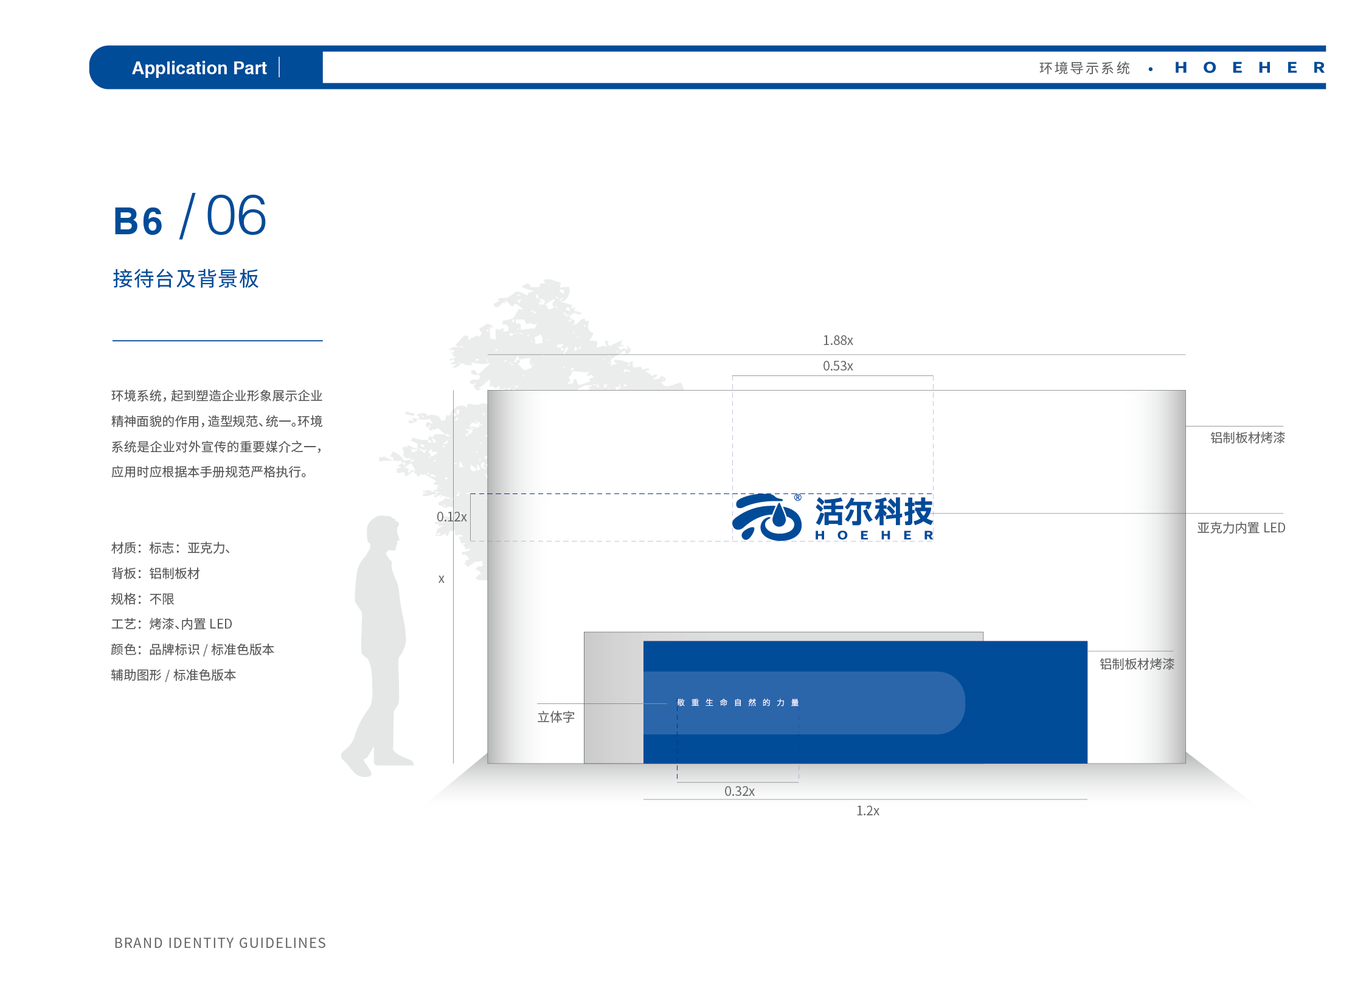
Task: Click the HOEHER wordmark in the header
Action: [1250, 68]
